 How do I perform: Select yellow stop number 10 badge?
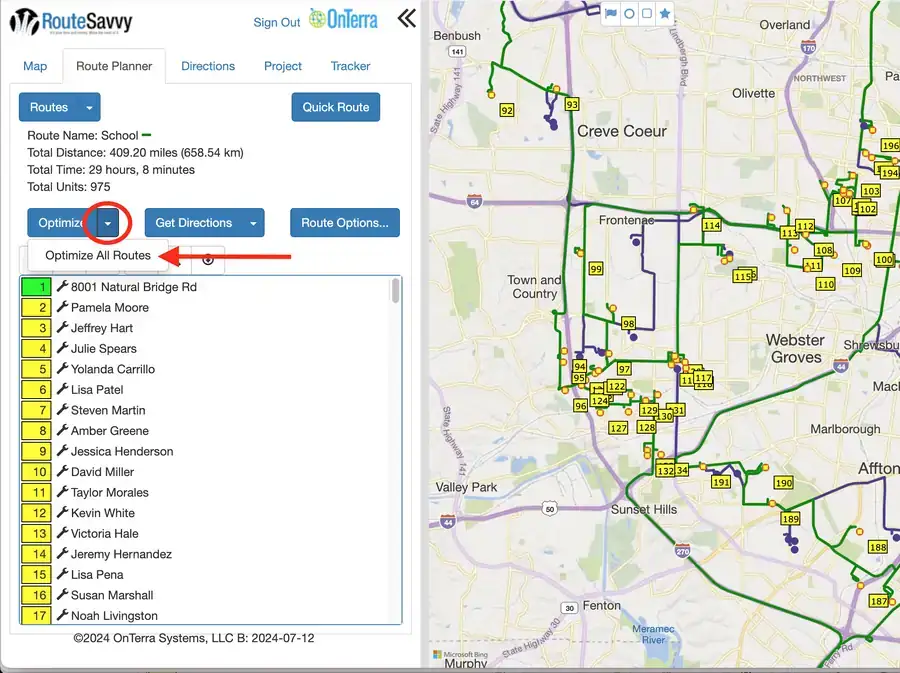click(36, 472)
